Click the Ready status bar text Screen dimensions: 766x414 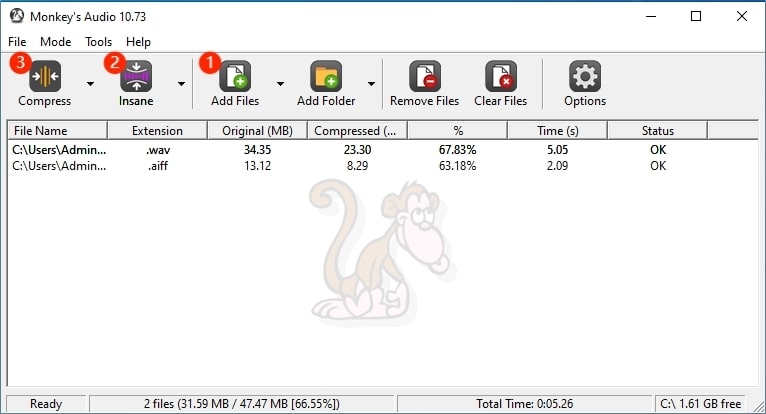pos(46,404)
